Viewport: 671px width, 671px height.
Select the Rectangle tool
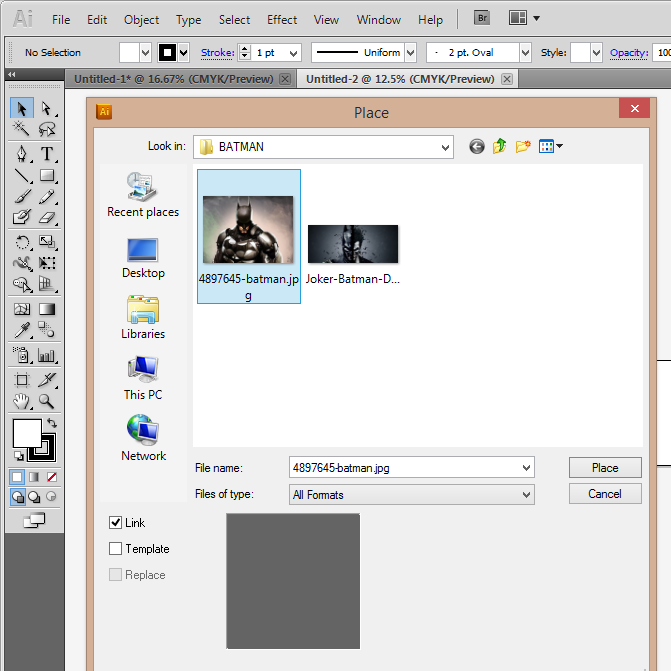[47, 175]
